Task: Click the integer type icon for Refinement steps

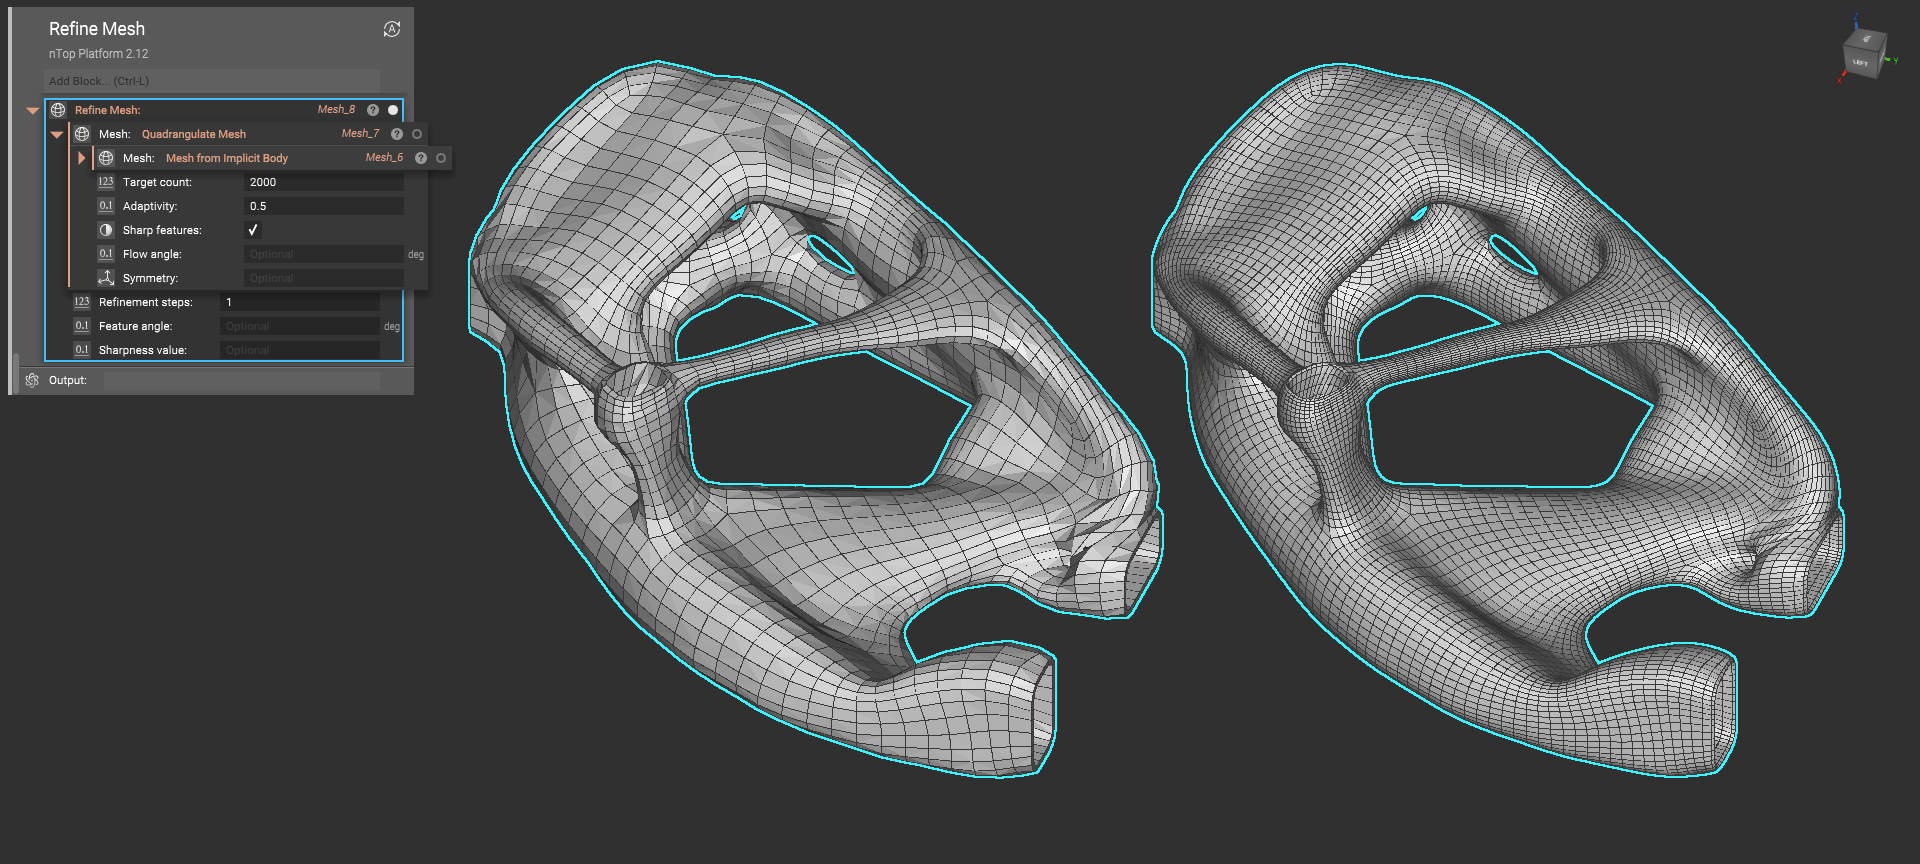Action: pos(82,302)
